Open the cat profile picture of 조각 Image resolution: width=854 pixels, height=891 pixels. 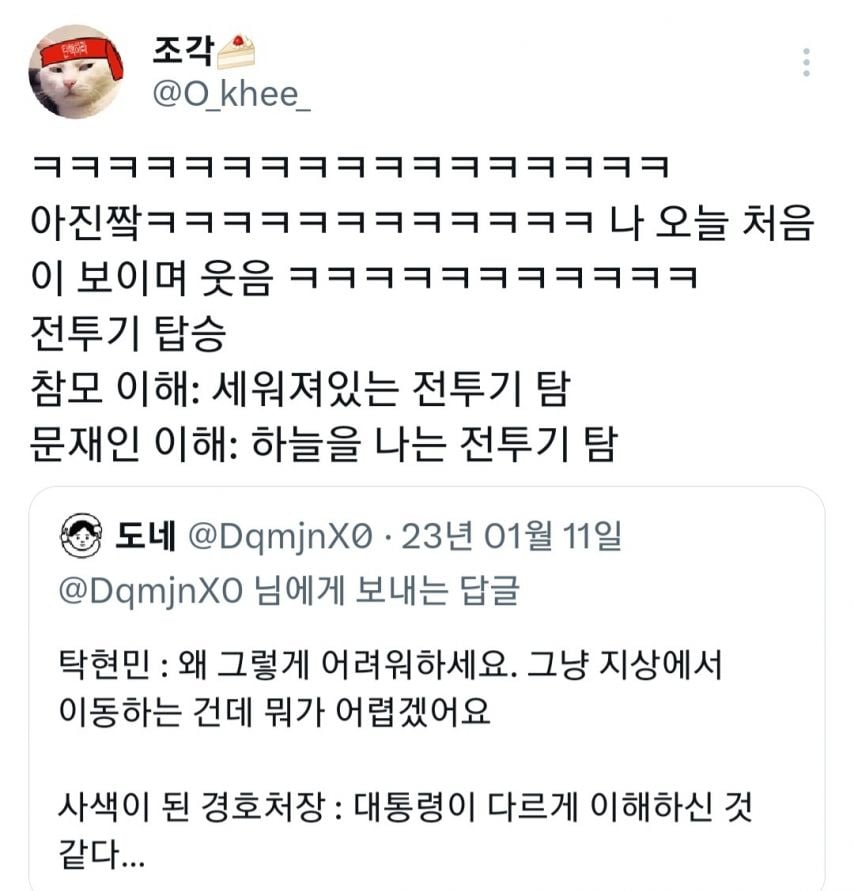(x=76, y=72)
